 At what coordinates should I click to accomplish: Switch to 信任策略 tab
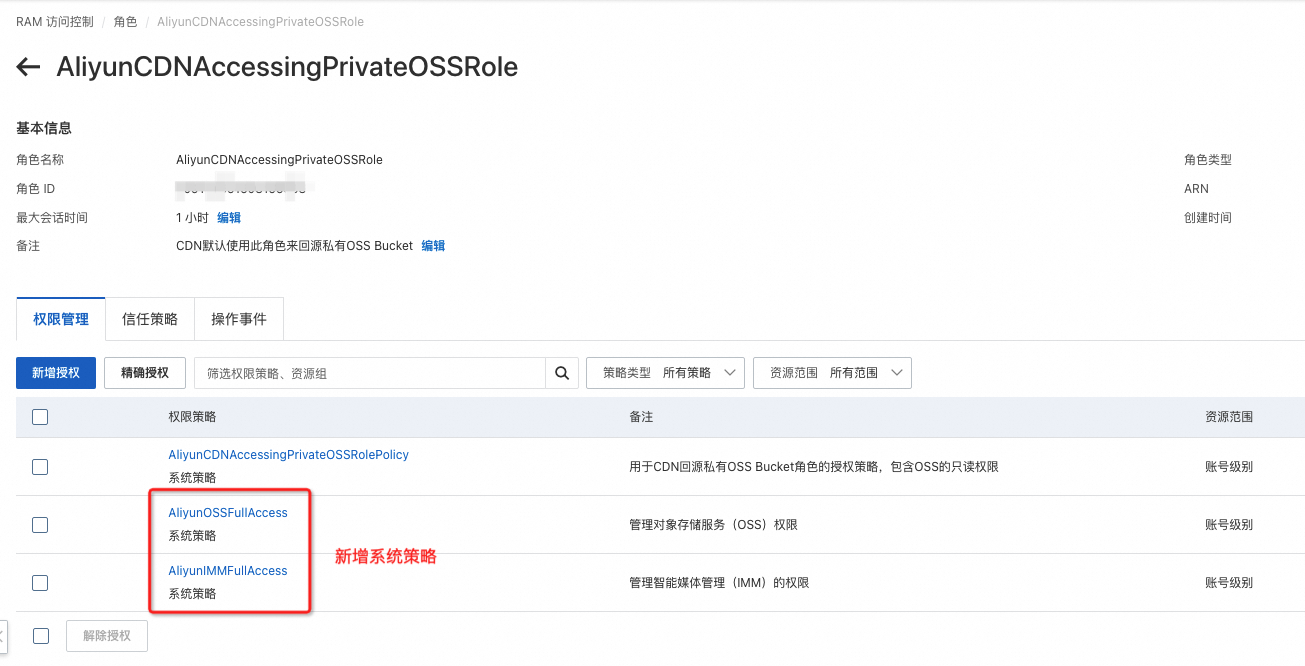coord(150,319)
